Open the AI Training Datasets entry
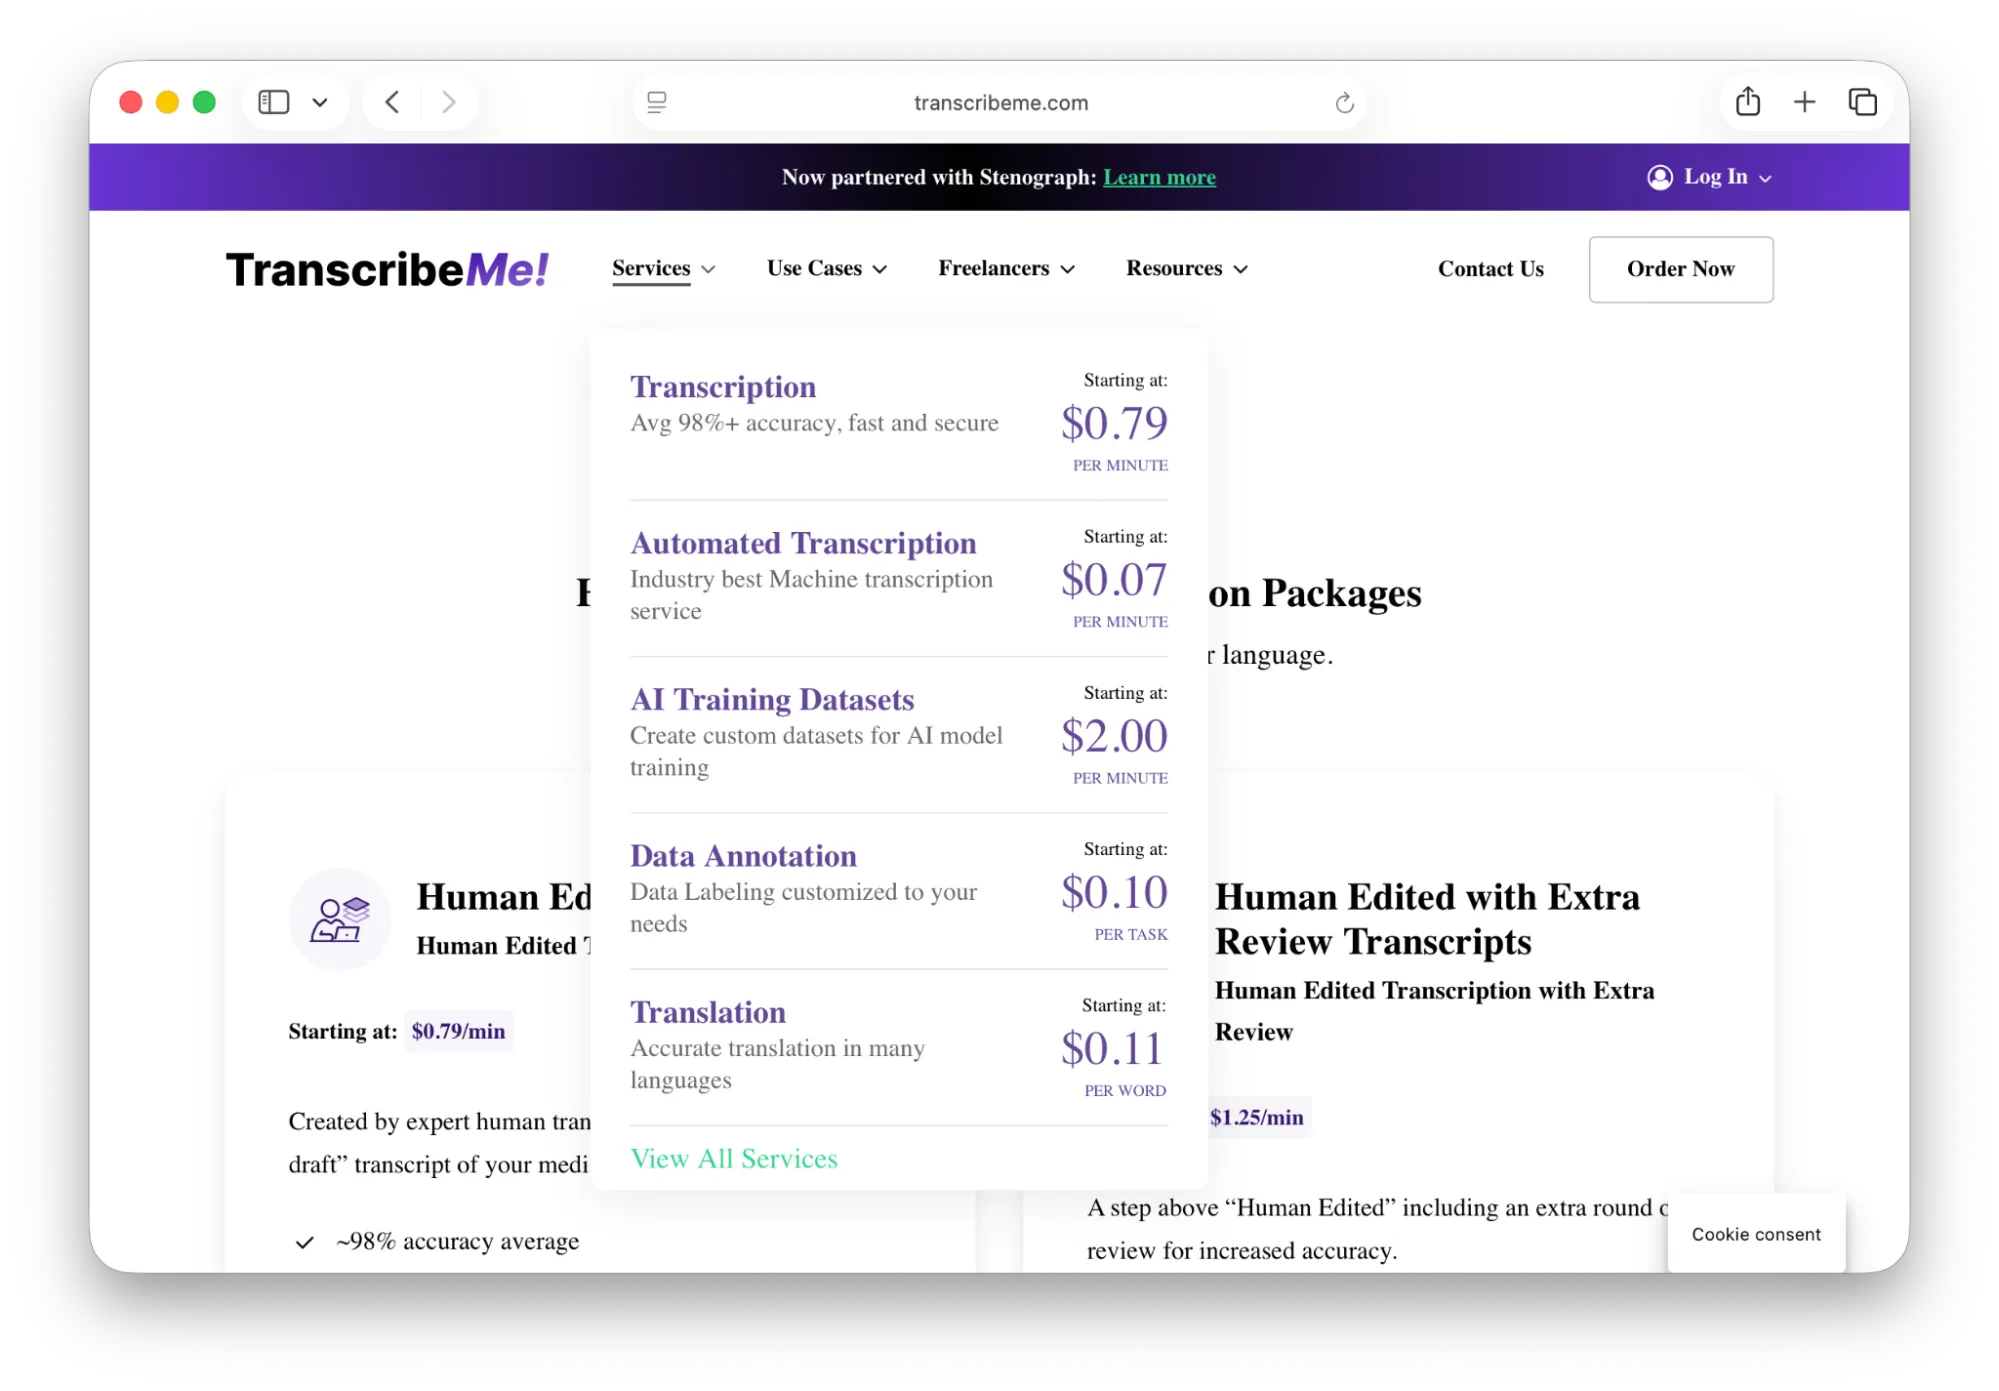1999x1391 pixels. [x=772, y=698]
